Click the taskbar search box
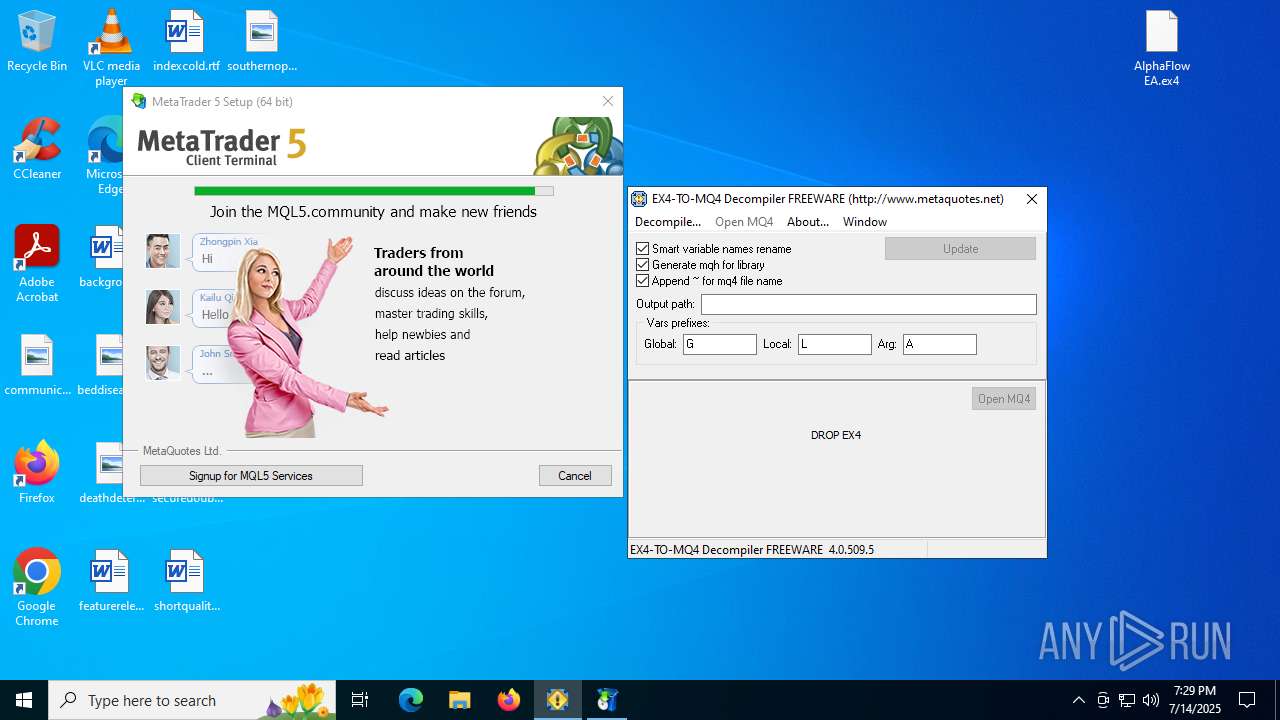Viewport: 1280px width, 720px height. pos(192,700)
